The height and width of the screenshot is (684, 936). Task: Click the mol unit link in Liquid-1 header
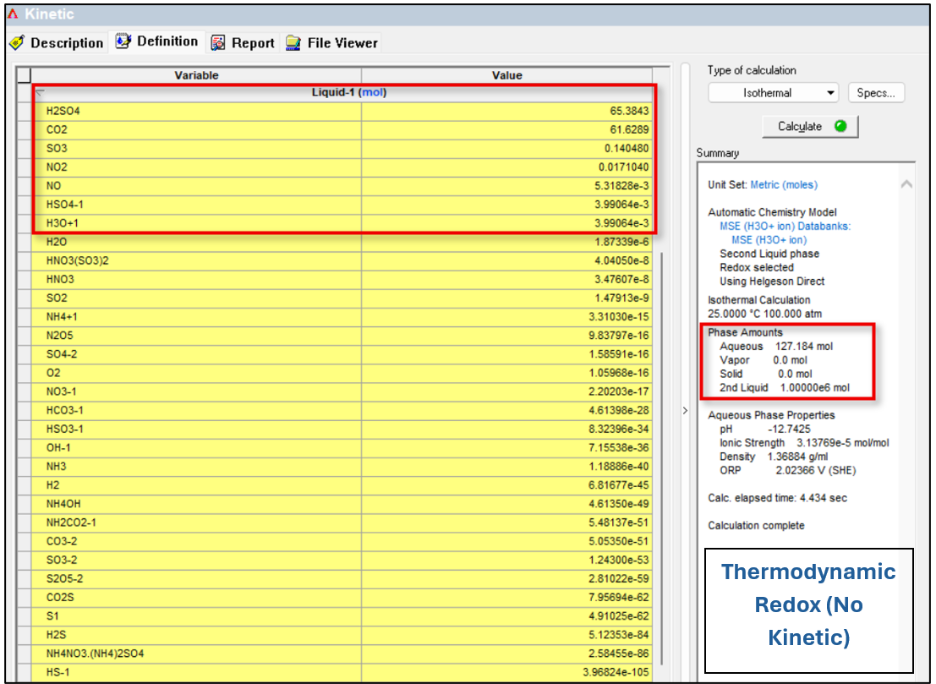pos(373,93)
